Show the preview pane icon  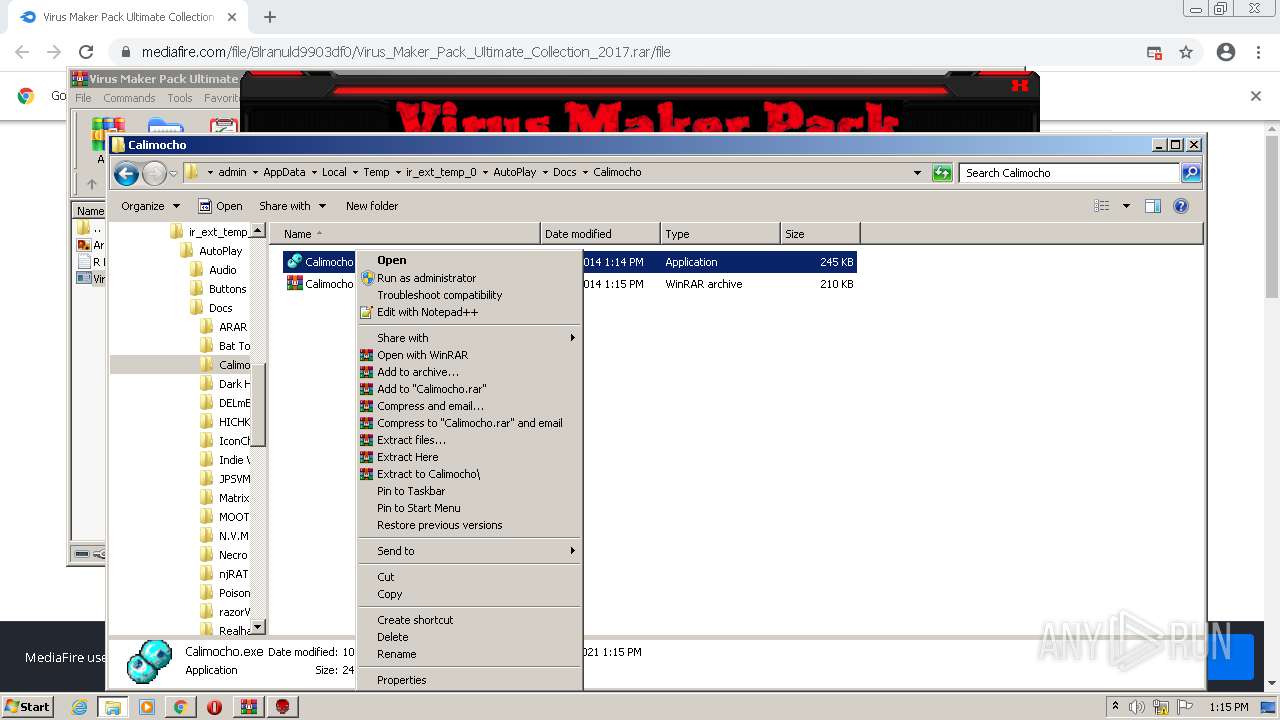1153,206
